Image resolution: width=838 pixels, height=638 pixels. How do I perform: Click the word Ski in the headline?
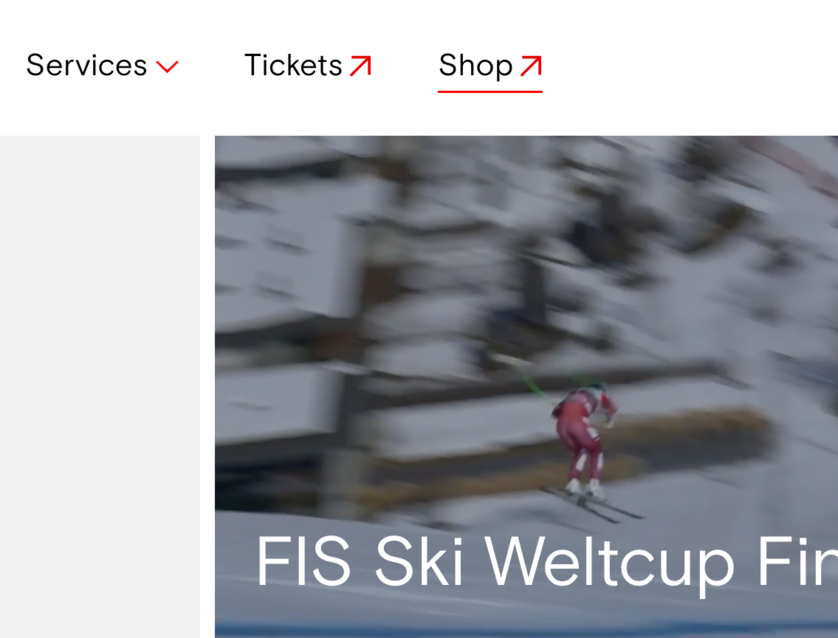click(x=418, y=561)
